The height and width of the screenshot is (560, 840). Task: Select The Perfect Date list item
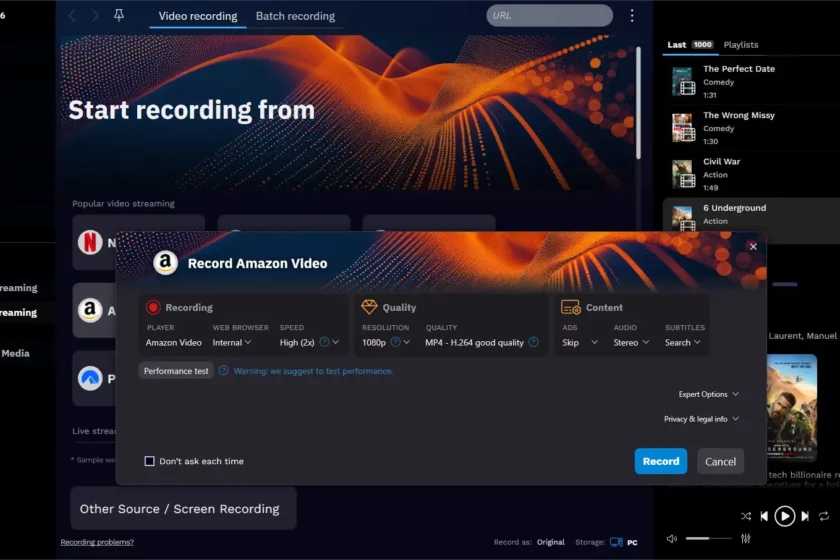[751, 81]
